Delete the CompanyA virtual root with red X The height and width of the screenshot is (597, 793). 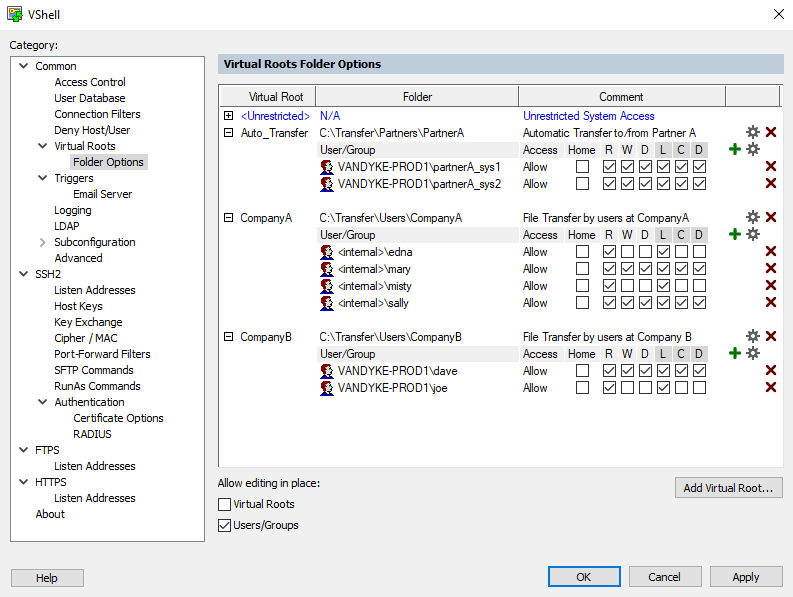click(x=771, y=217)
